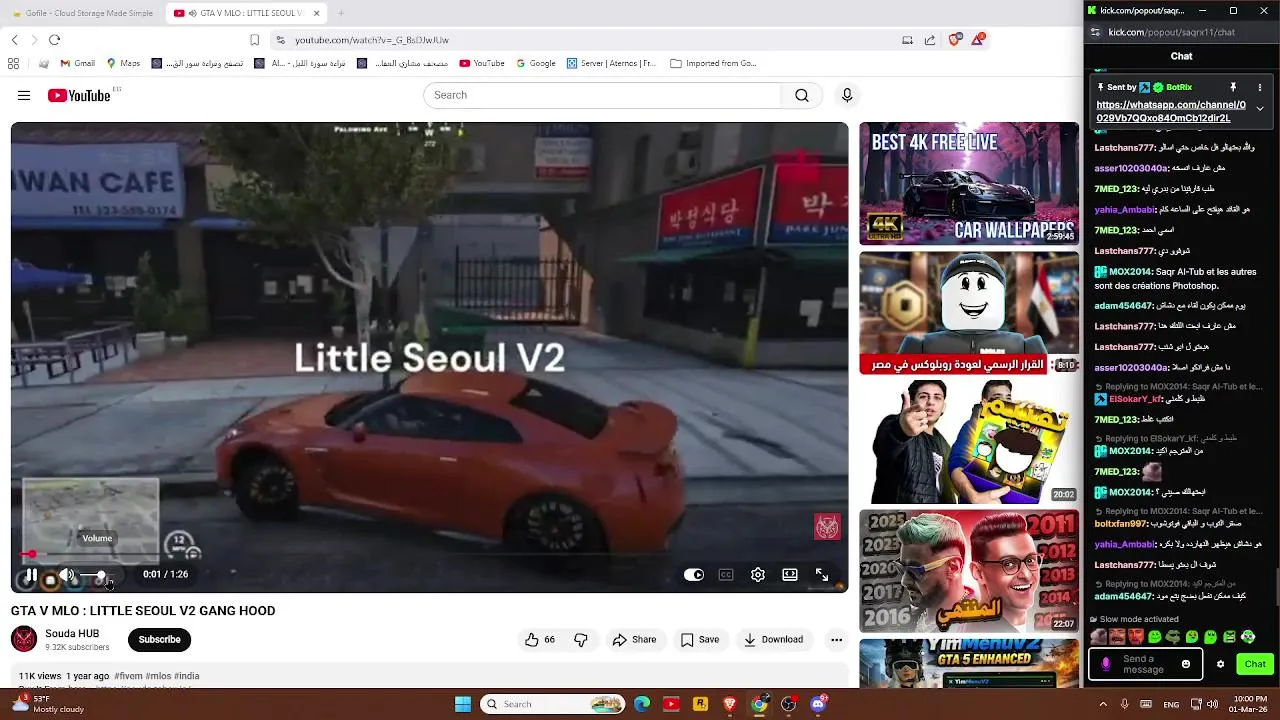The image size is (1280, 720).
Task: Open Souda HUB channel avatar
Action: 24,639
